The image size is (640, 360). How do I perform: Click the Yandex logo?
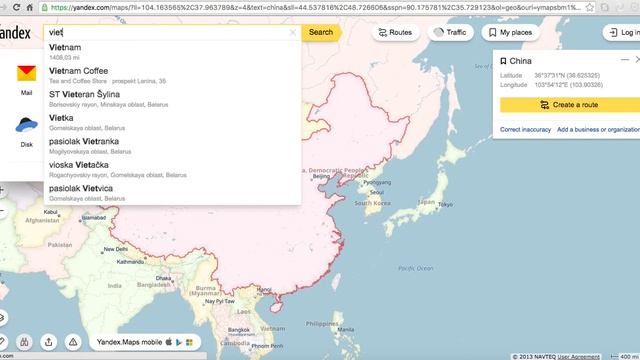tap(15, 33)
